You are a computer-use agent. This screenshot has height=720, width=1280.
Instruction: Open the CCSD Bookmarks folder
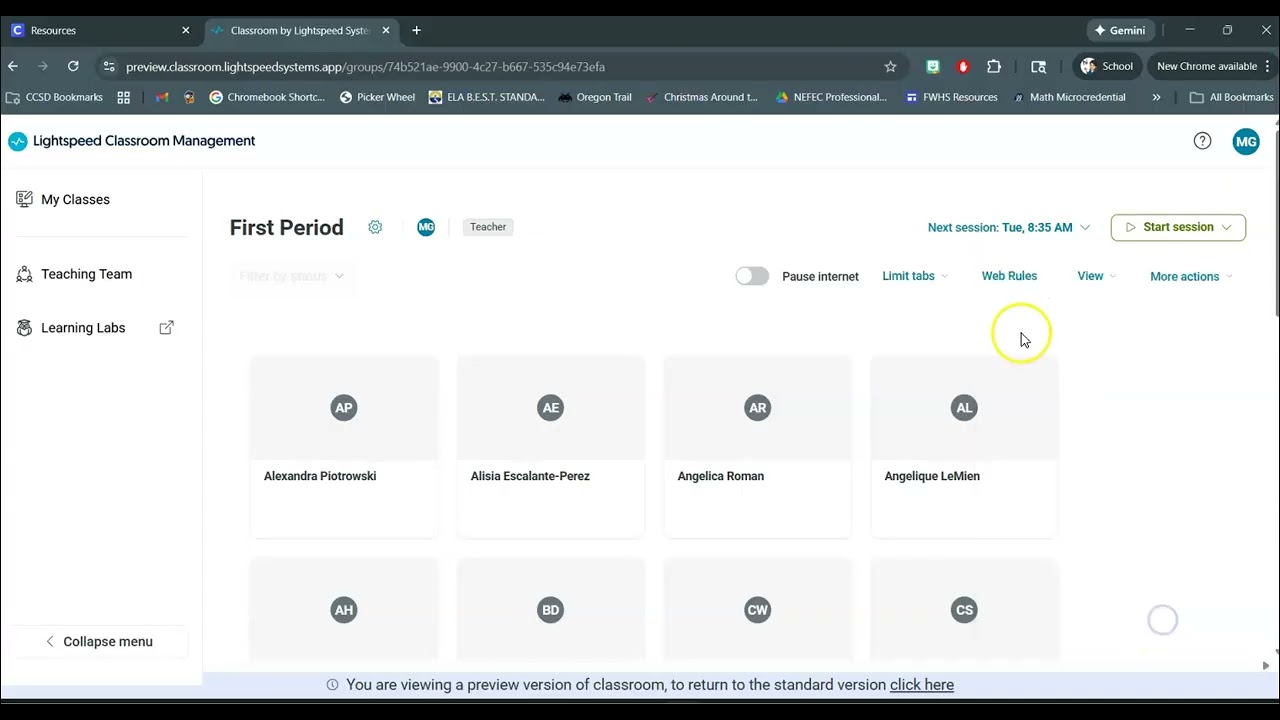[55, 97]
